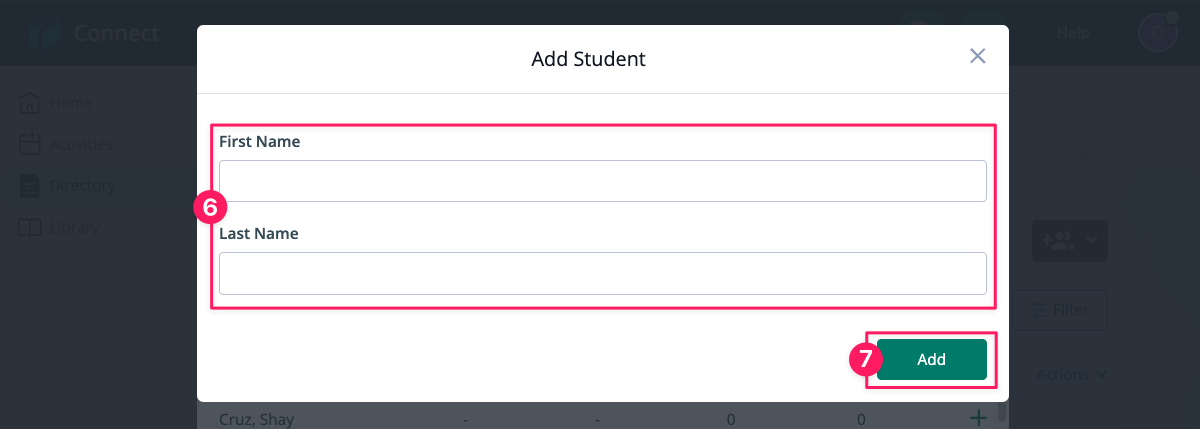Open the user avatar at top right
The height and width of the screenshot is (429, 1200).
point(1158,32)
